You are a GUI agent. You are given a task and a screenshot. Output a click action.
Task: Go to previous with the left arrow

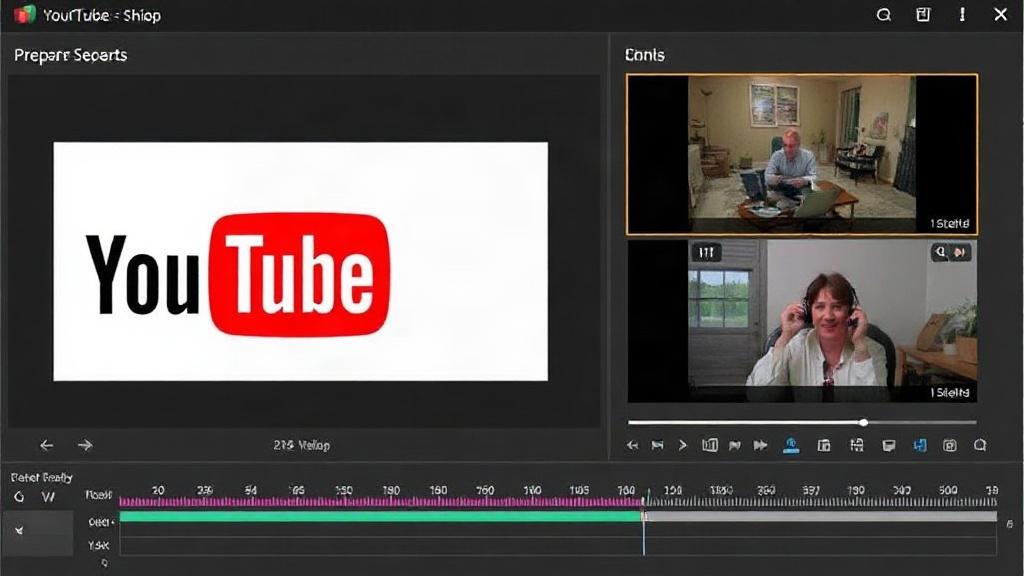[46, 445]
